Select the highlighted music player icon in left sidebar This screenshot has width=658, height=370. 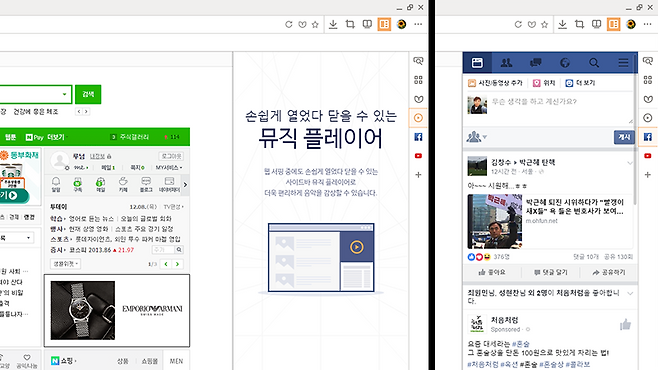point(418,118)
